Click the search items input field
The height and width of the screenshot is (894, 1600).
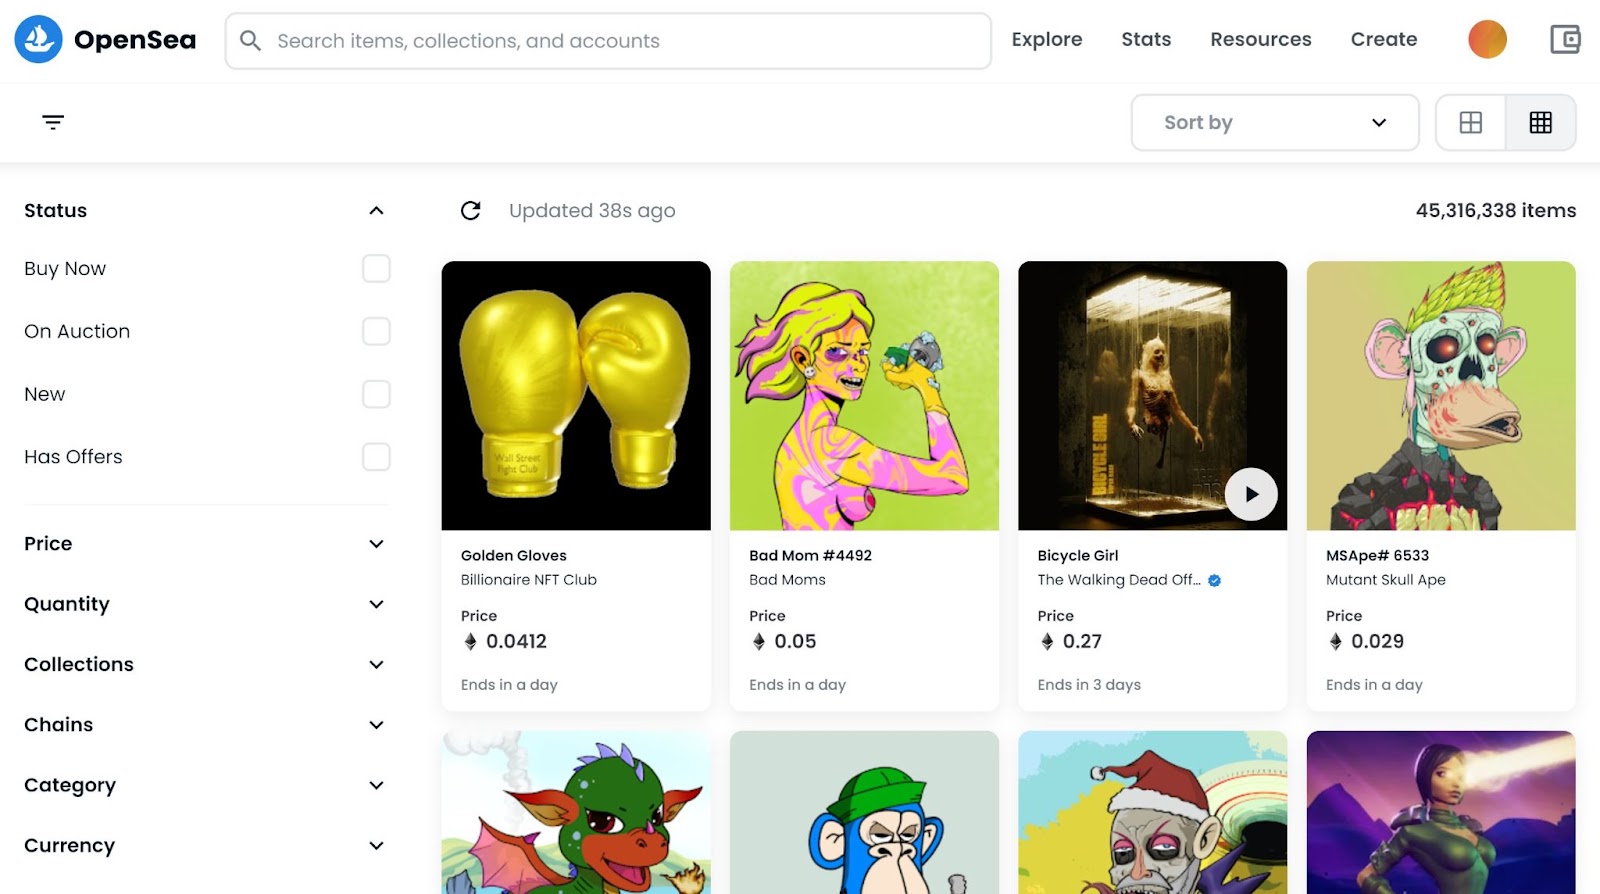608,41
